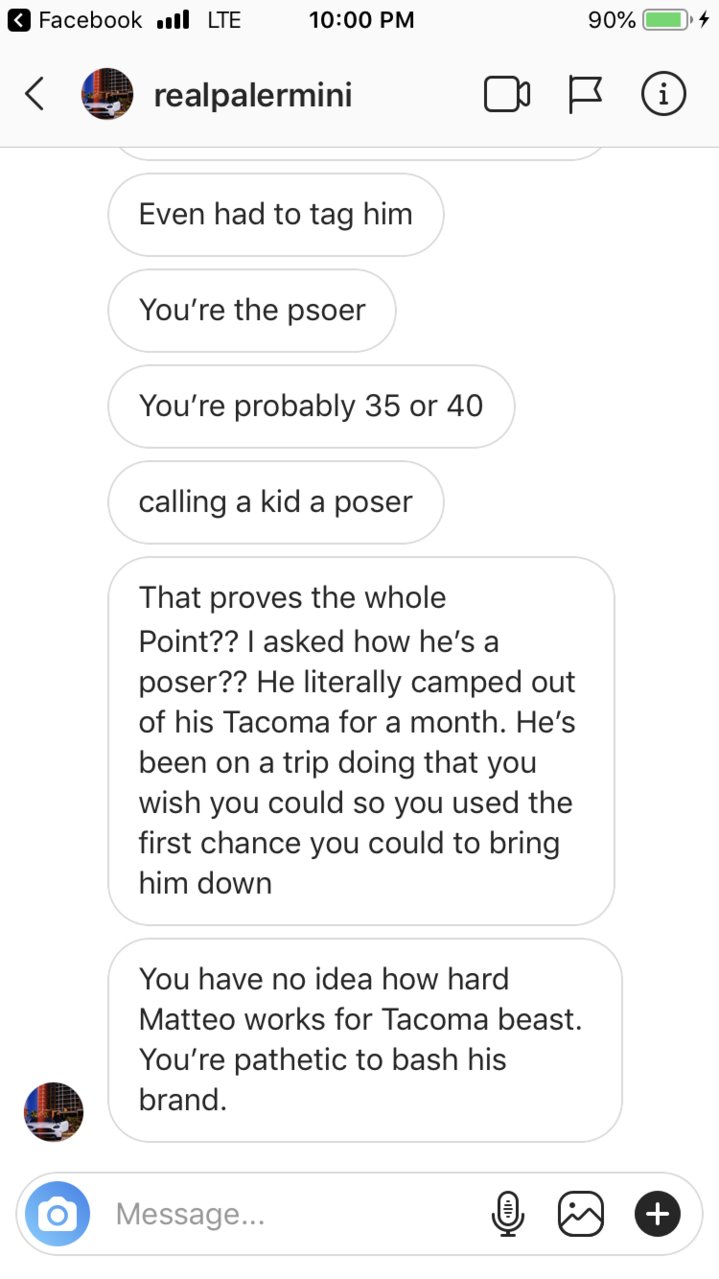719x1279 pixels.
Task: Open the photo gallery icon
Action: [581, 1214]
